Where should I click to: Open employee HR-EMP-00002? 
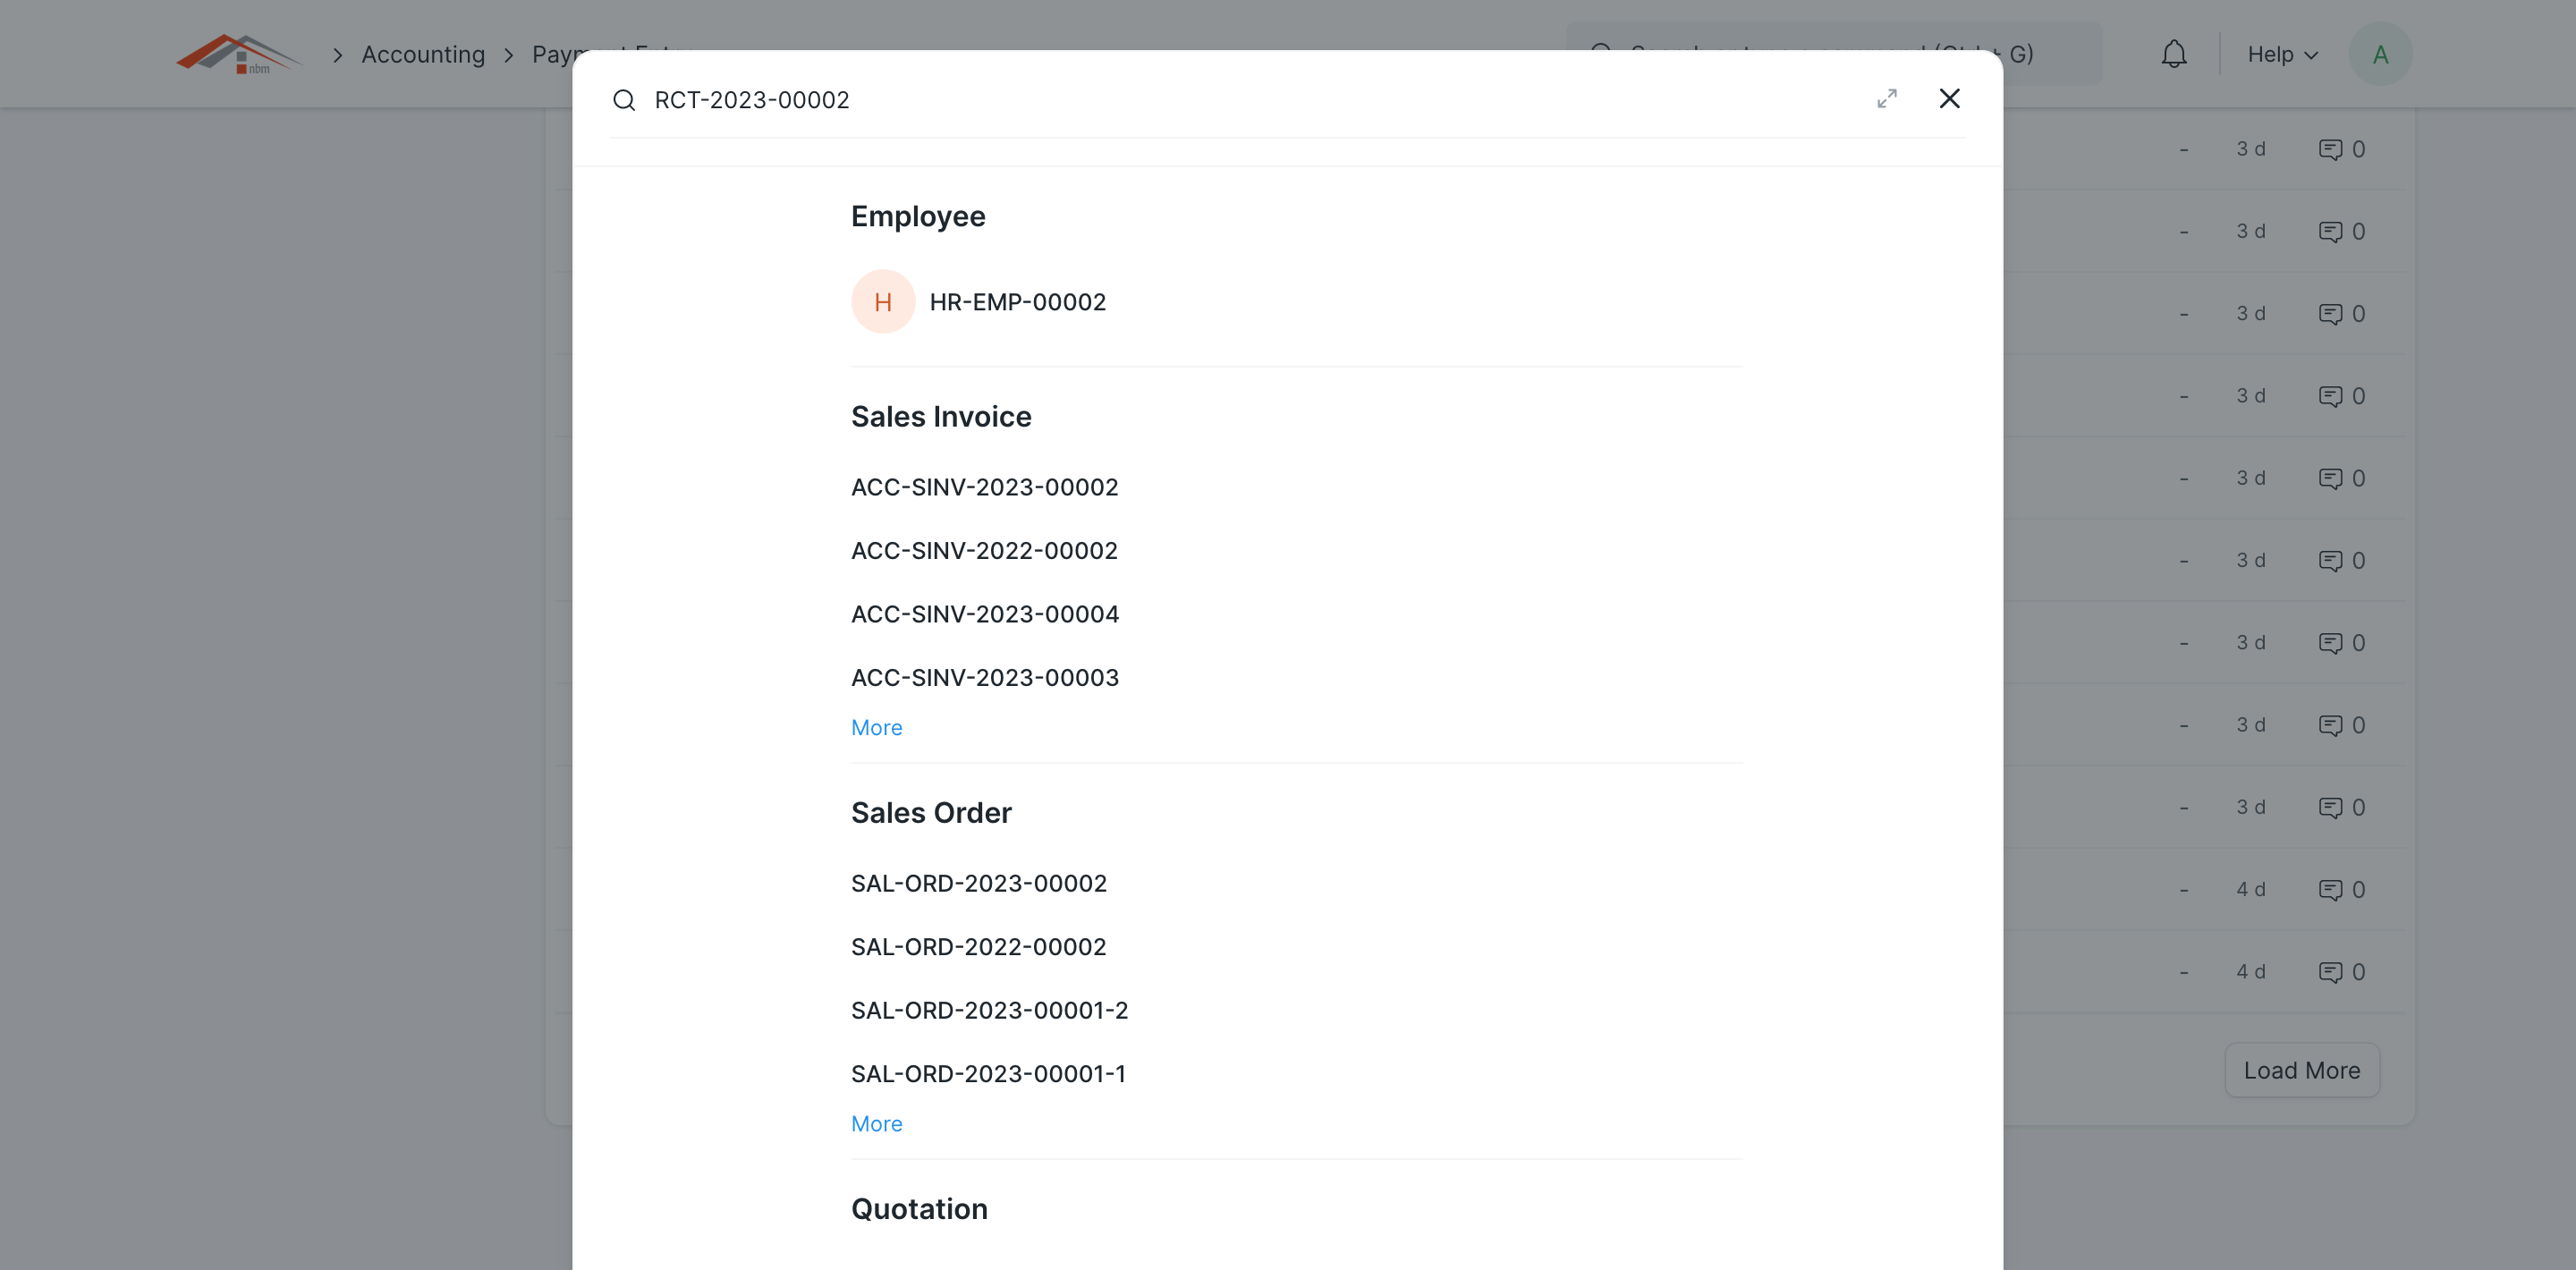pyautogui.click(x=1018, y=301)
